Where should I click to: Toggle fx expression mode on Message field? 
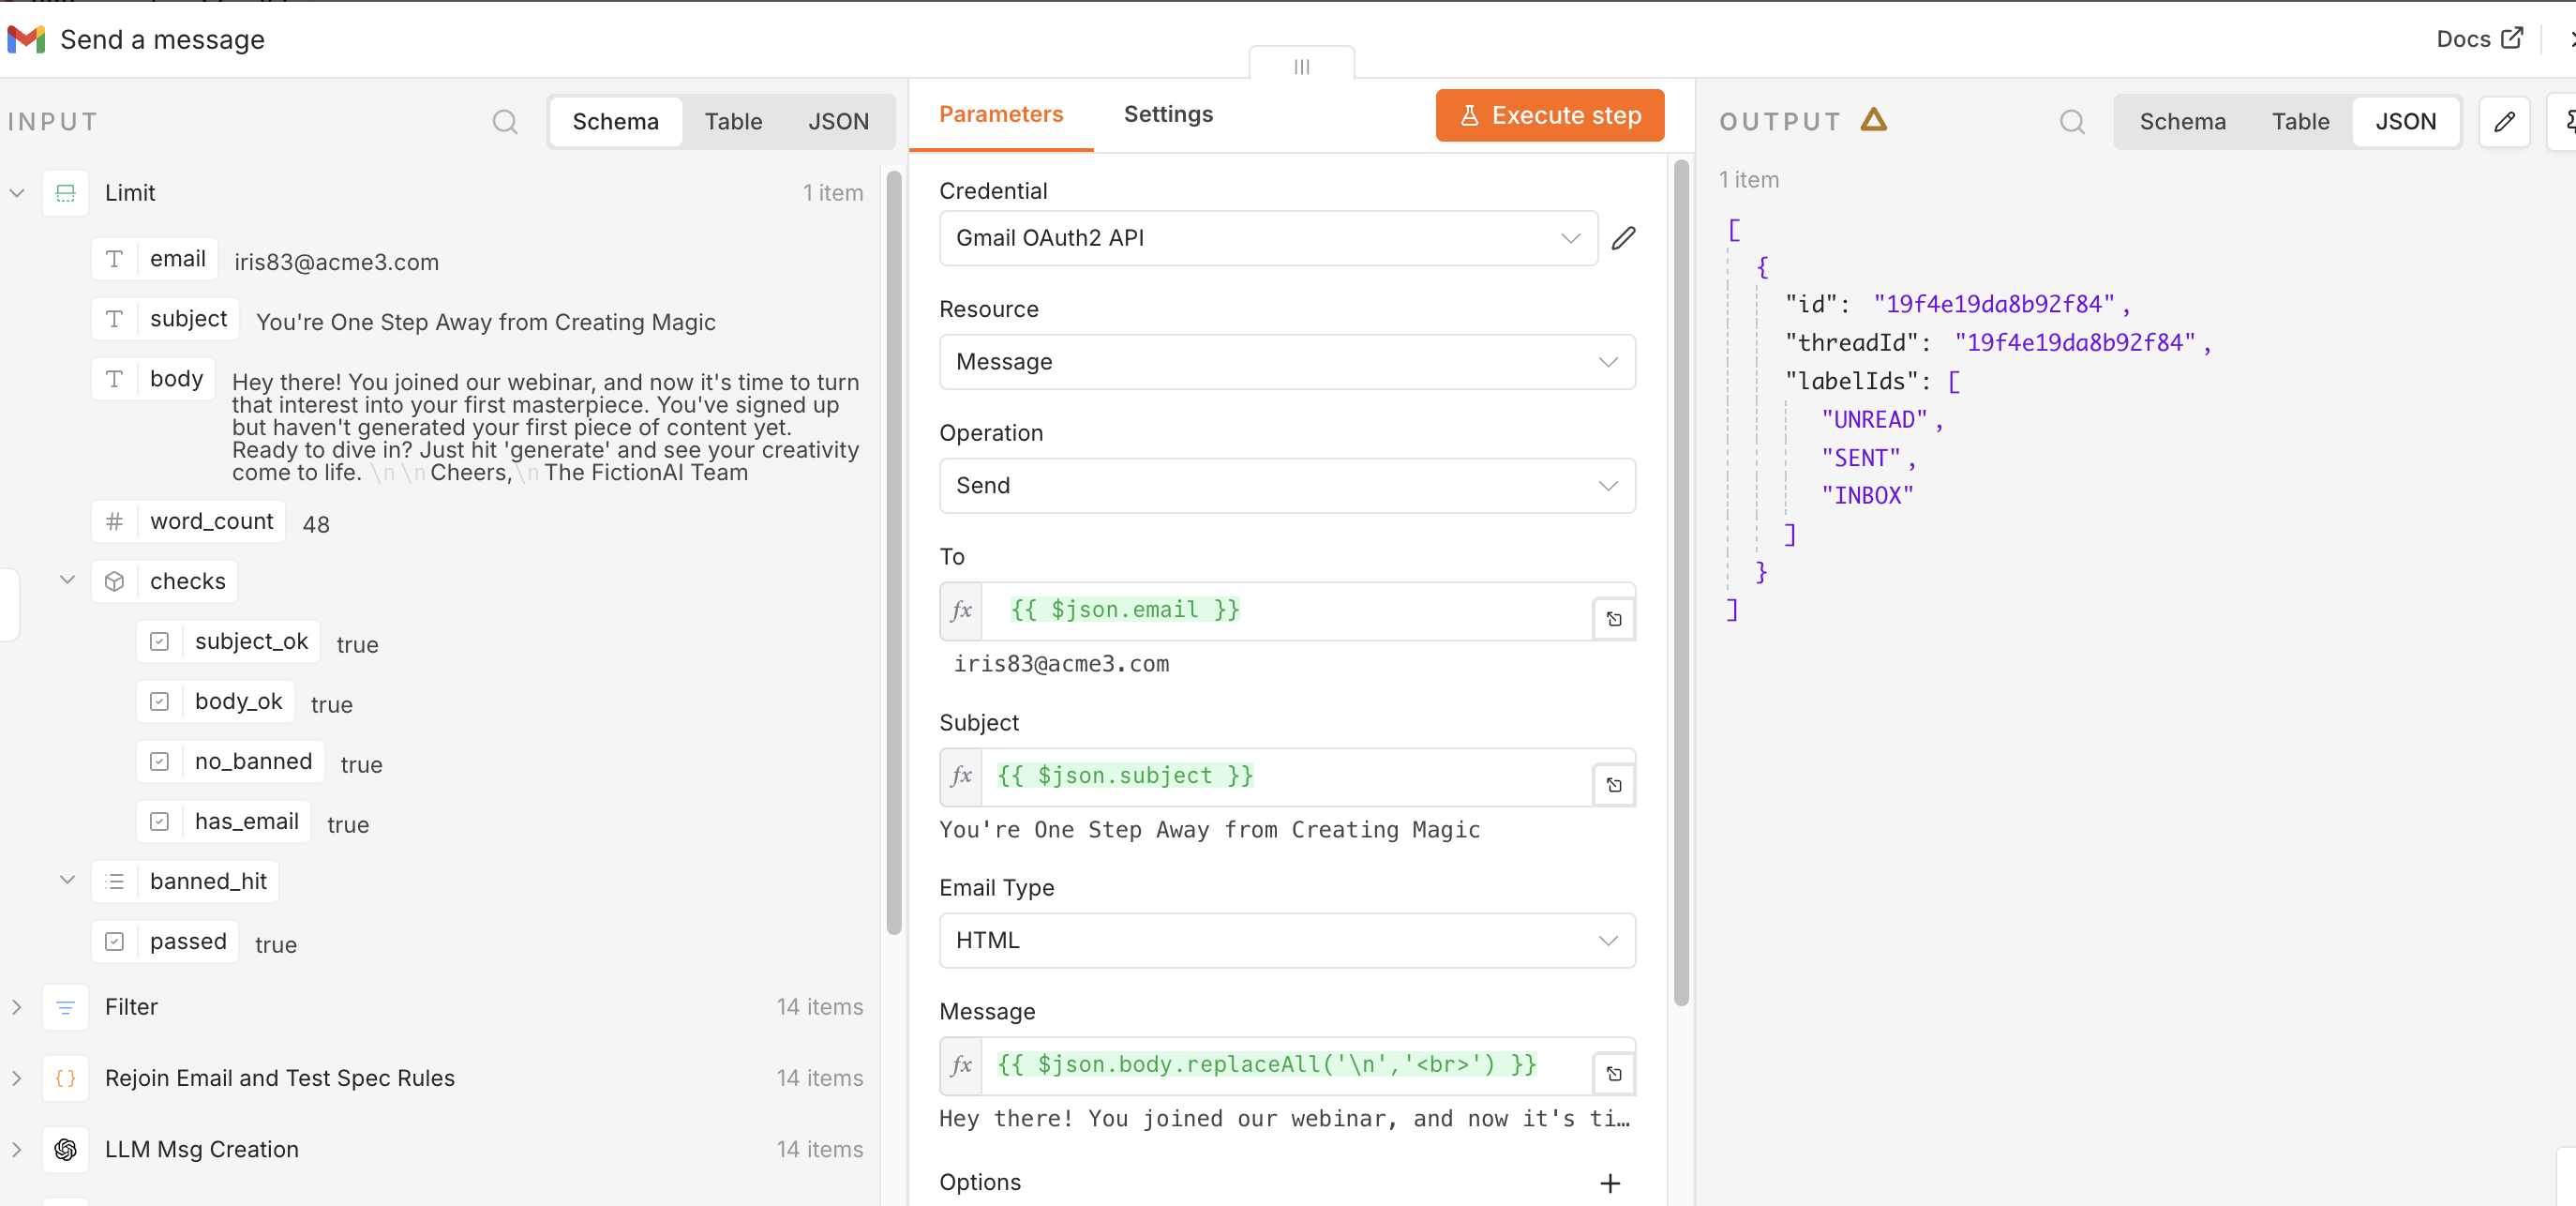coord(961,1066)
